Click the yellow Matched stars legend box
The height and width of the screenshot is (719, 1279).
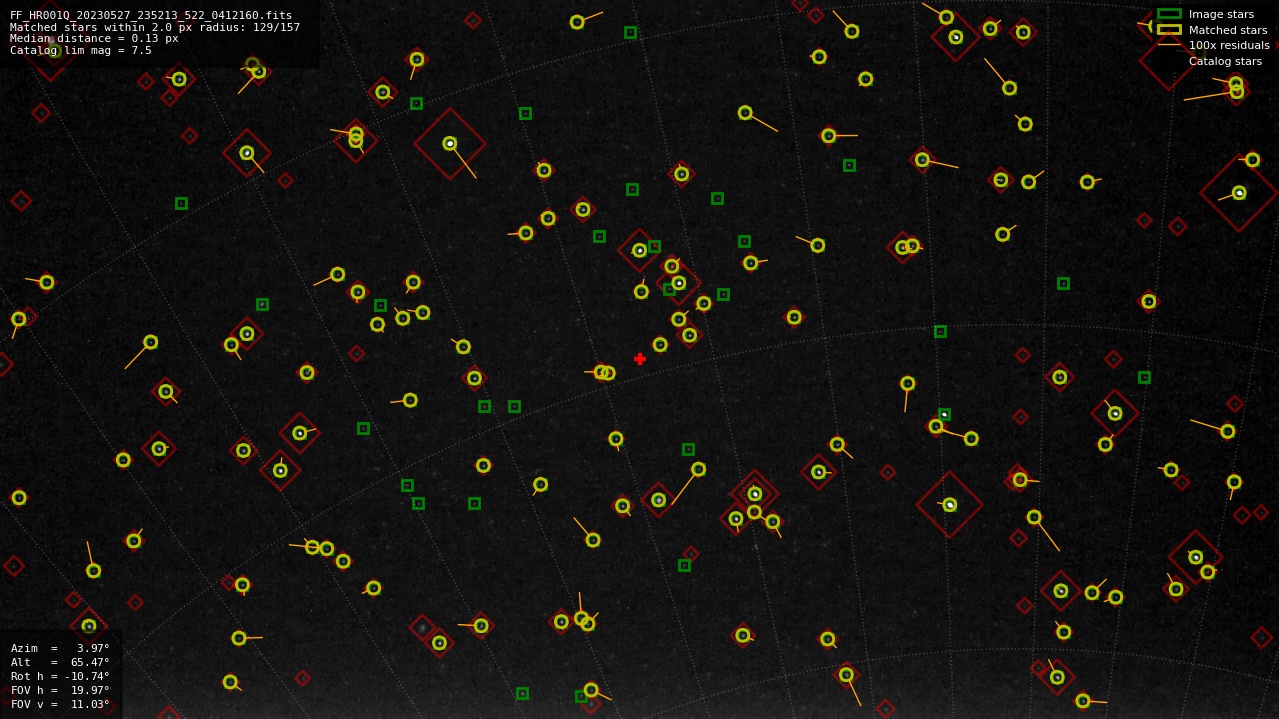coord(1169,30)
